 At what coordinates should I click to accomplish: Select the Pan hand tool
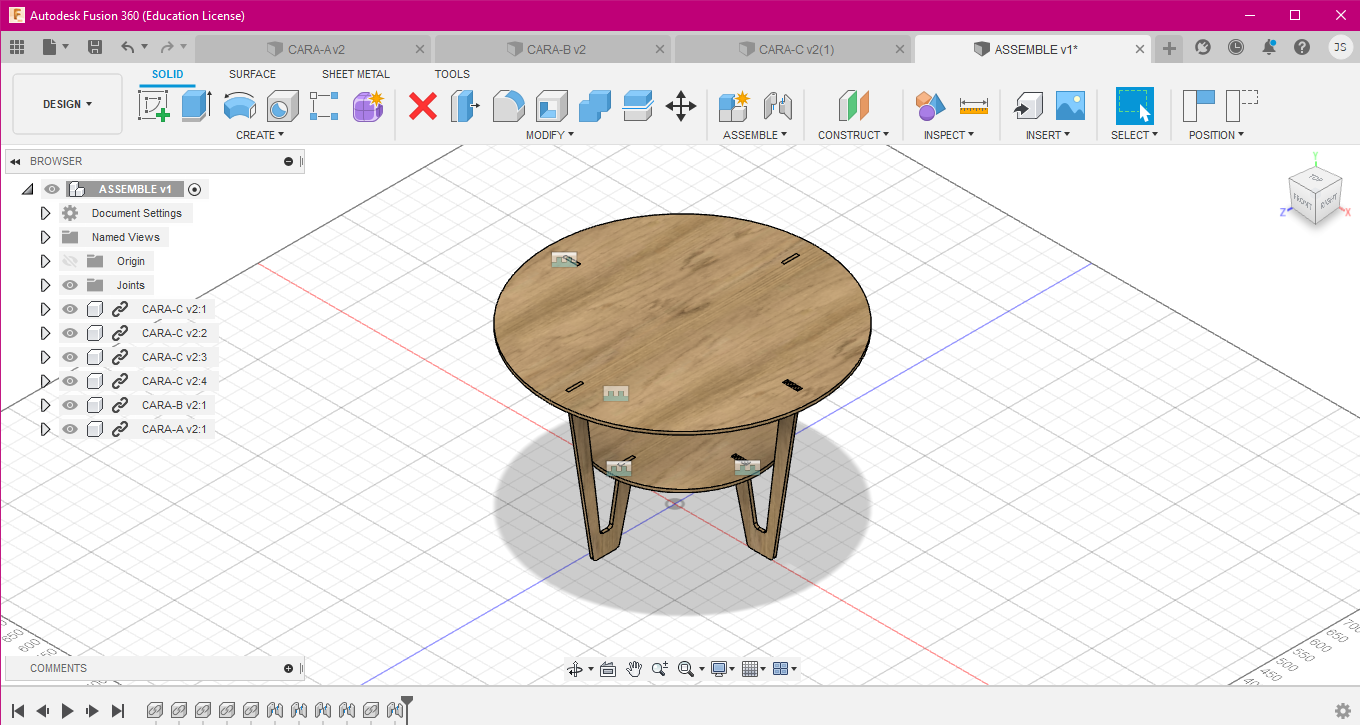[x=634, y=669]
